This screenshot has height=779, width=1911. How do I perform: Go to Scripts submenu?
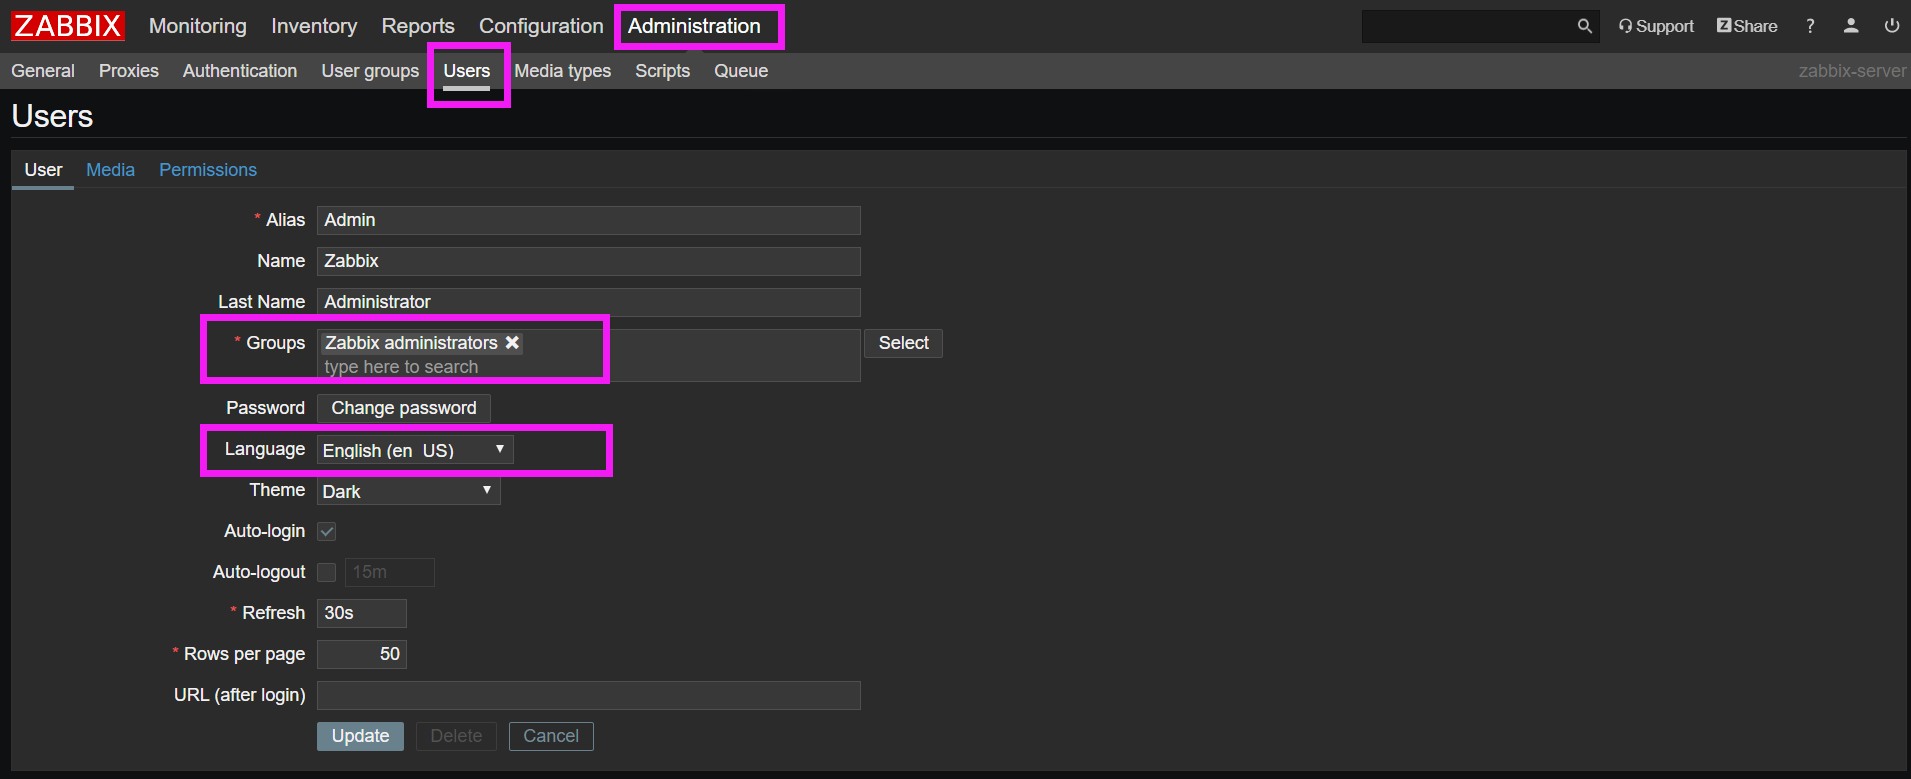663,71
